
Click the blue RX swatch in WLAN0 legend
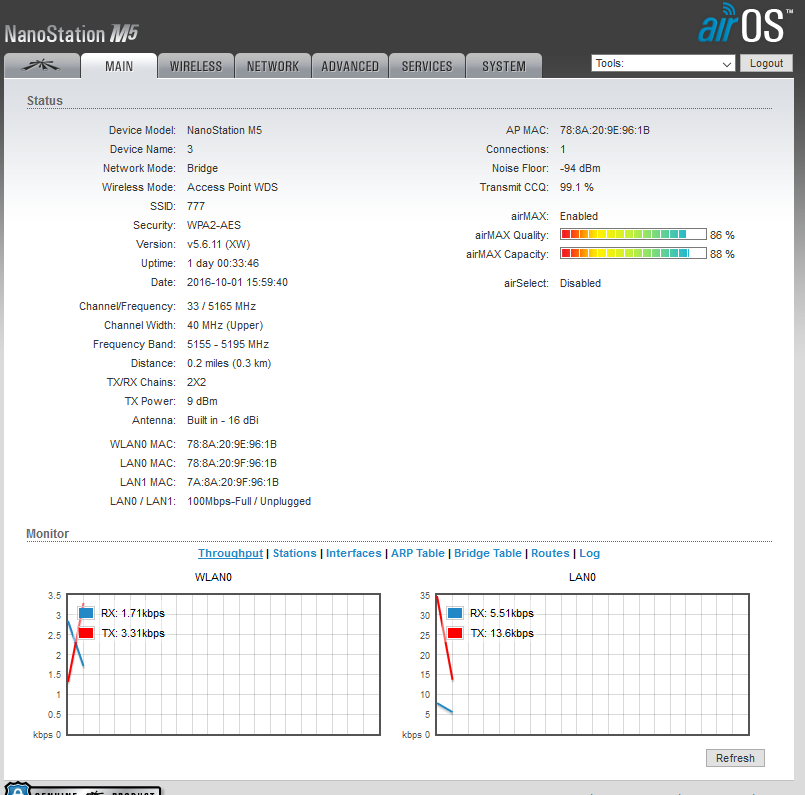(86, 613)
